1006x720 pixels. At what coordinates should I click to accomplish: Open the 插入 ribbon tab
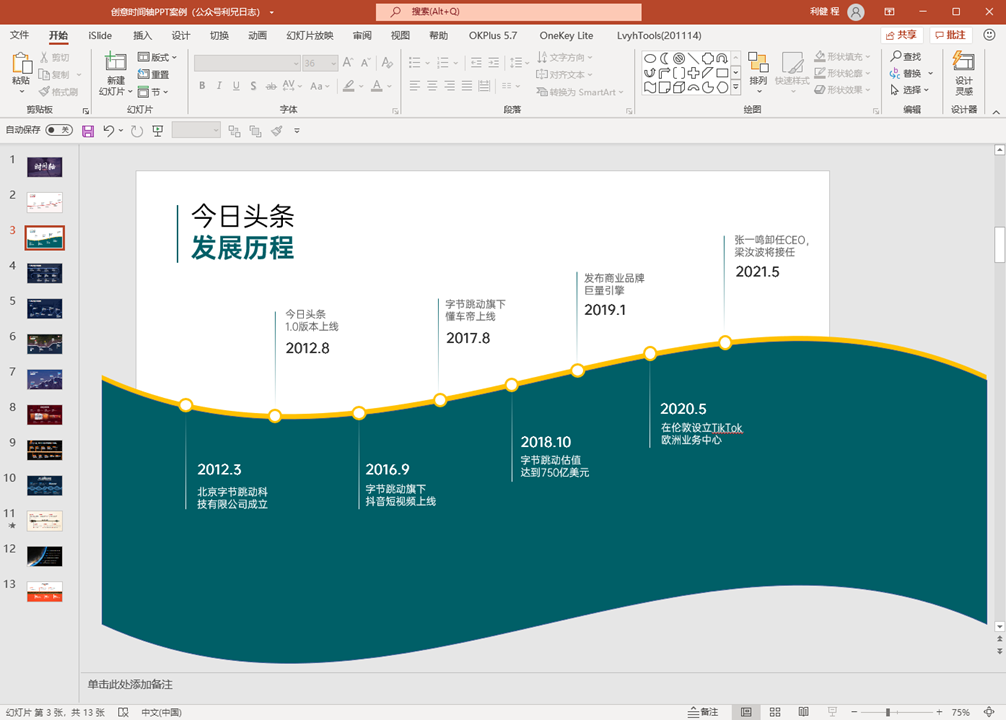142,35
